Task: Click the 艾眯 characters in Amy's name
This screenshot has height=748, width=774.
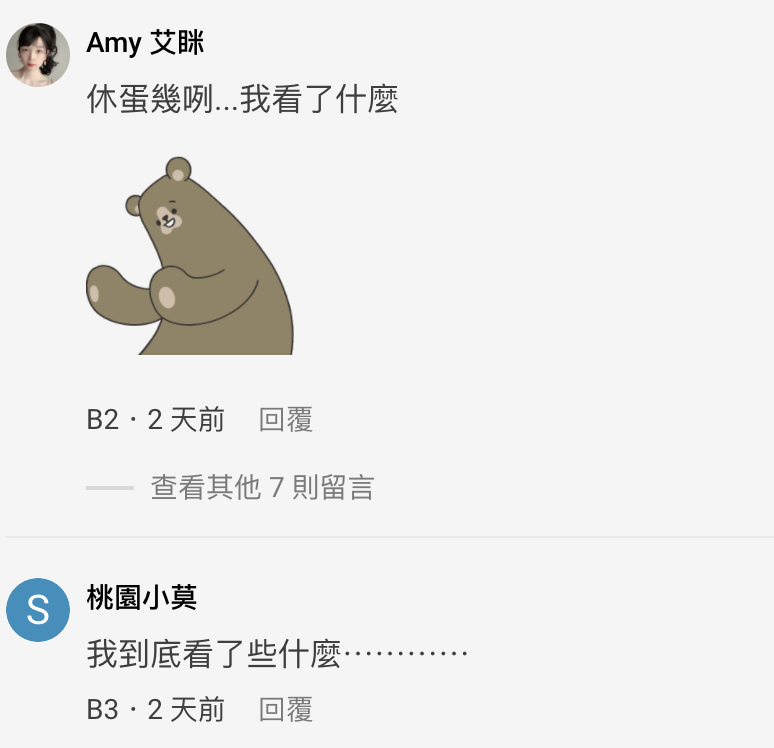Action: 177,42
